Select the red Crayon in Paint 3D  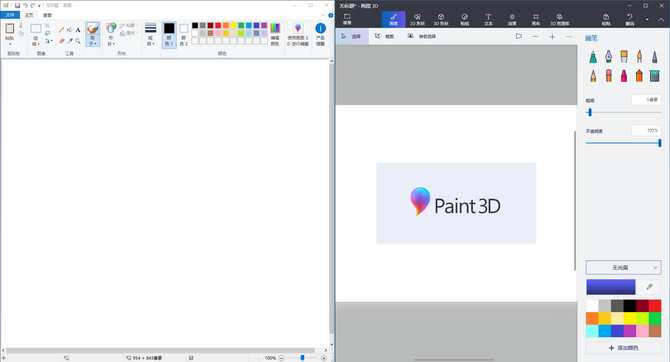click(x=624, y=76)
